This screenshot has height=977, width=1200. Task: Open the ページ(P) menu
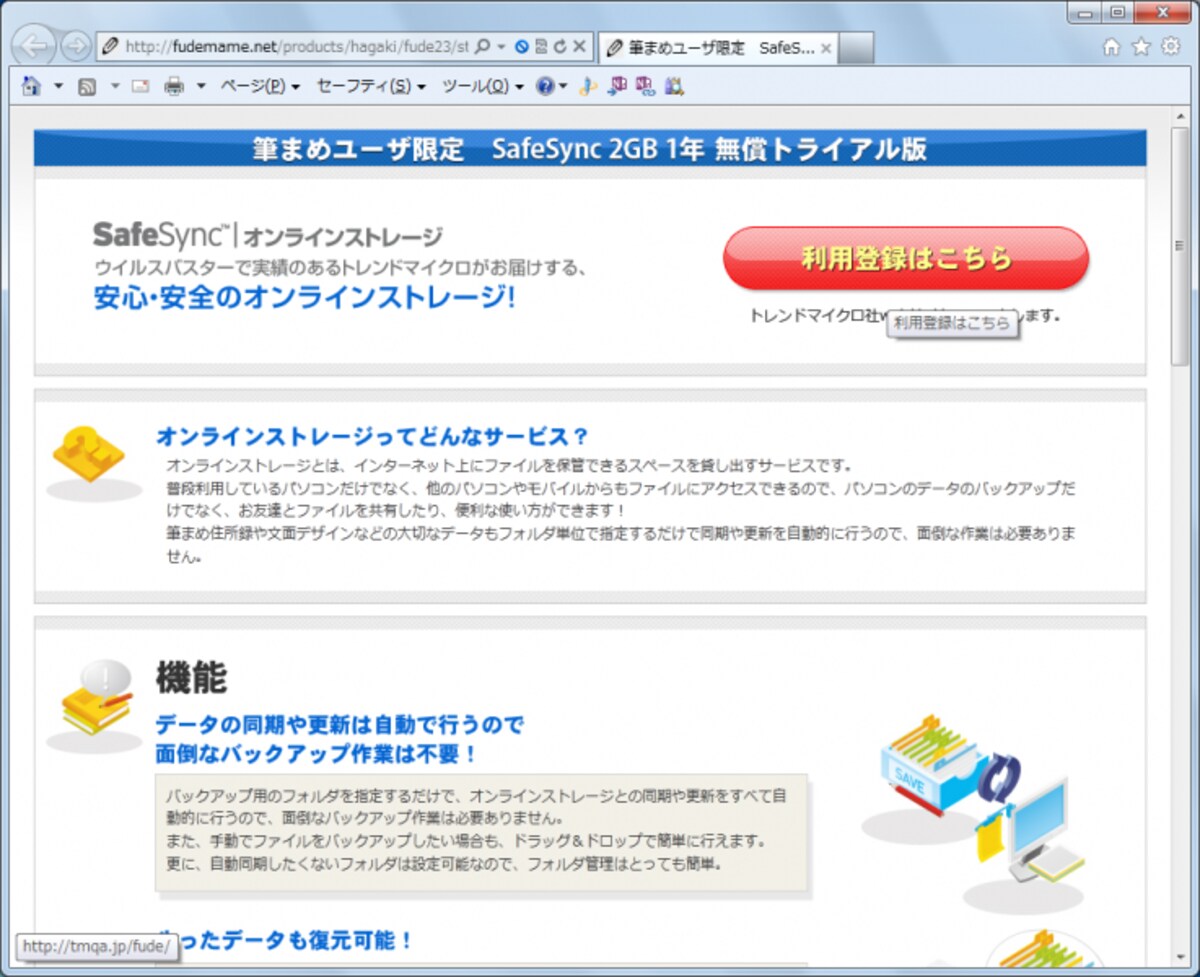click(260, 87)
